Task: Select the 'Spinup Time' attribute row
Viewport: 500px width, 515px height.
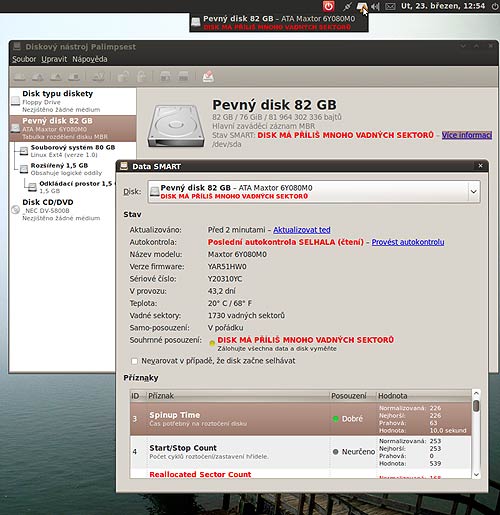Action: pyautogui.click(x=301, y=419)
